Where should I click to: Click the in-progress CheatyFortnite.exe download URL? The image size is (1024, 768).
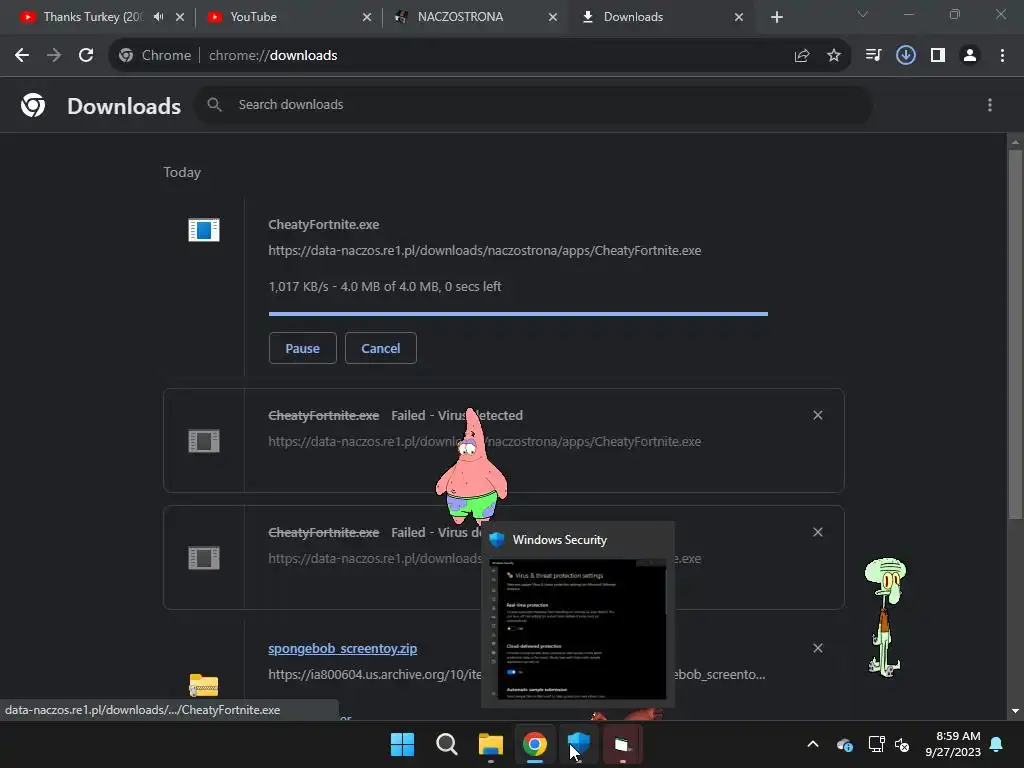pos(485,251)
